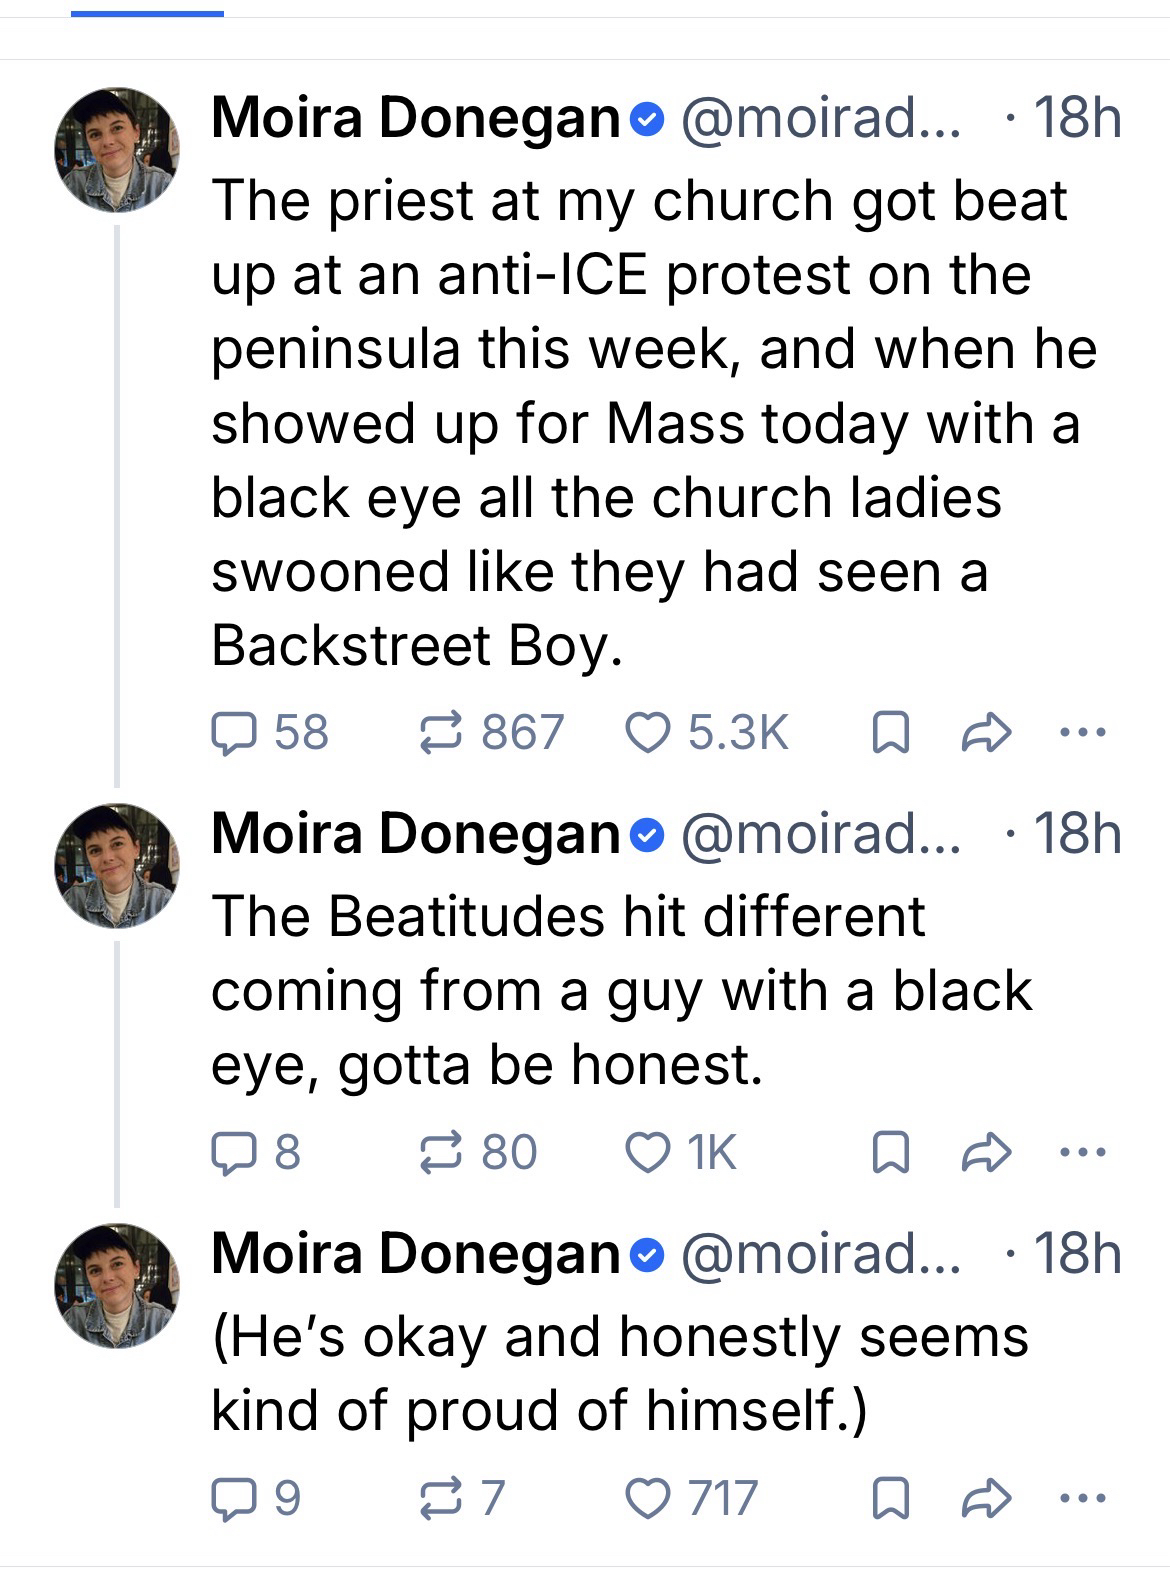Reply to the priest black eye post
This screenshot has height=1575, width=1170.
[233, 733]
